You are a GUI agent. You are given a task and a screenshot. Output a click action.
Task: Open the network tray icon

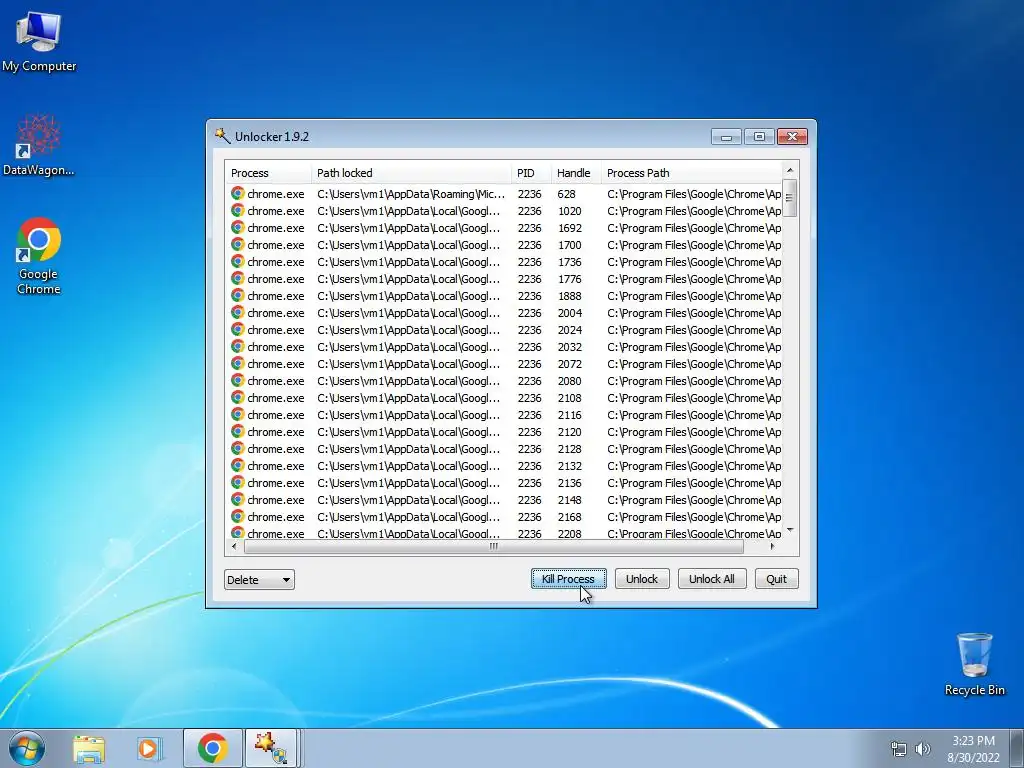(899, 749)
